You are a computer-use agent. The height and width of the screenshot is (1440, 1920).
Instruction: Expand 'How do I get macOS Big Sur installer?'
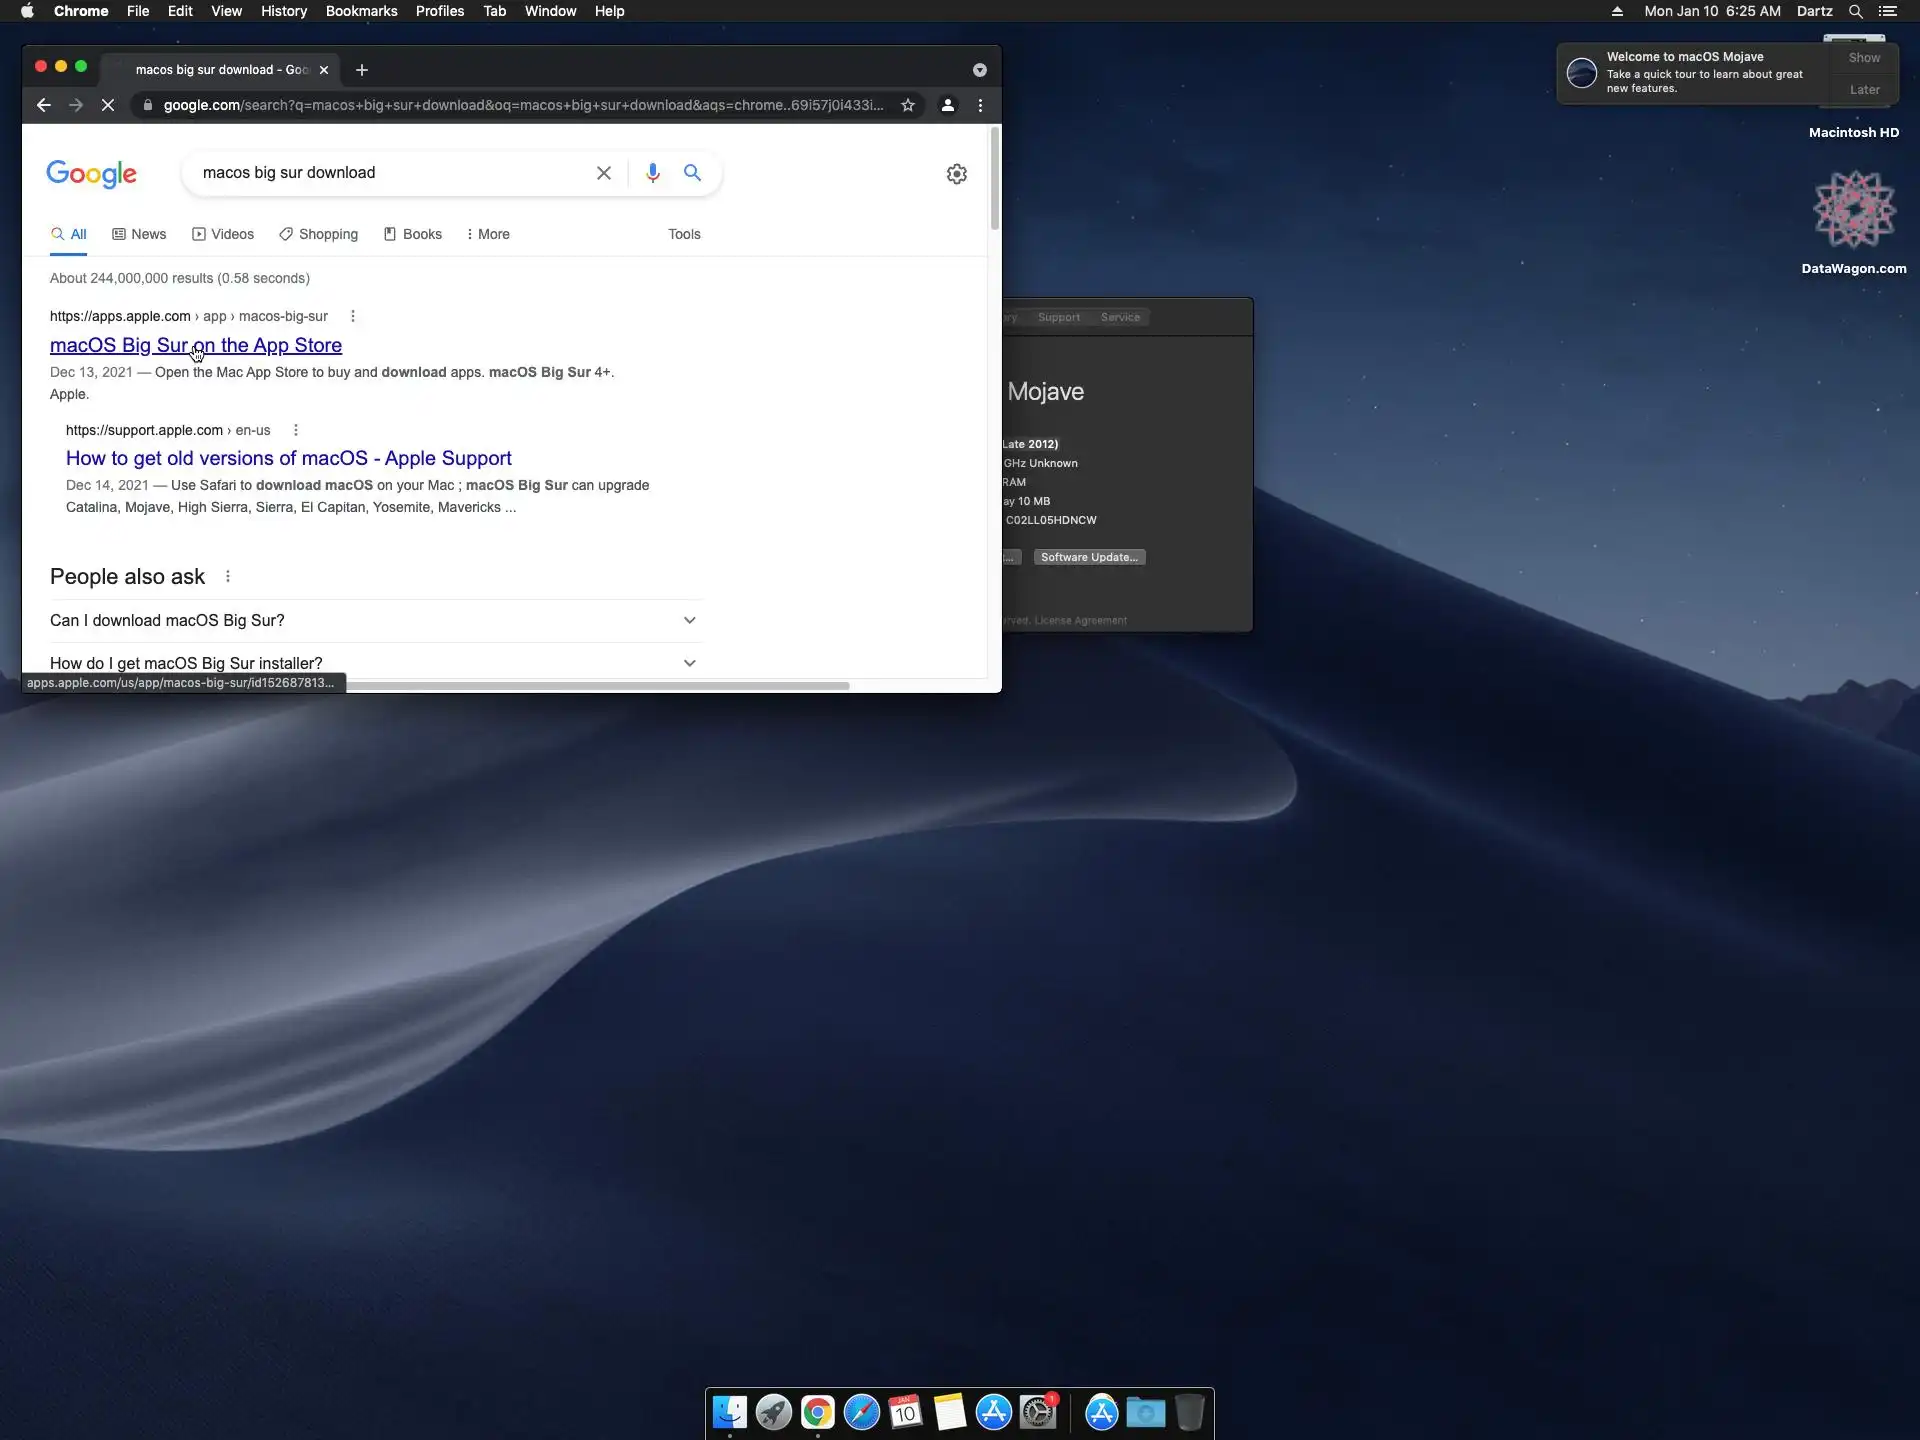689,663
